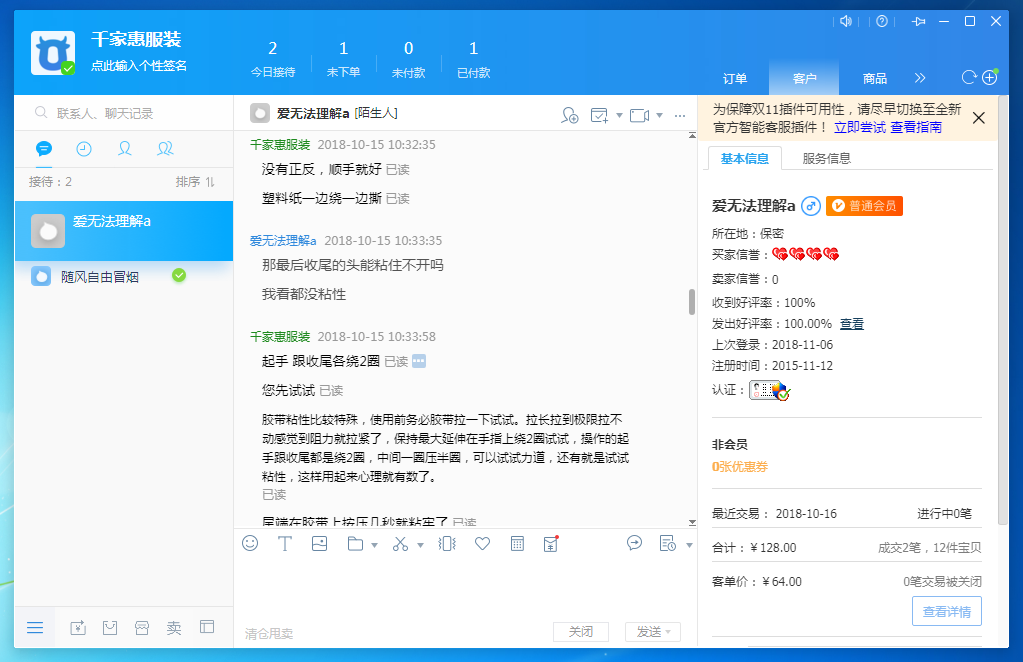Click the 查看详情 button

click(x=947, y=611)
